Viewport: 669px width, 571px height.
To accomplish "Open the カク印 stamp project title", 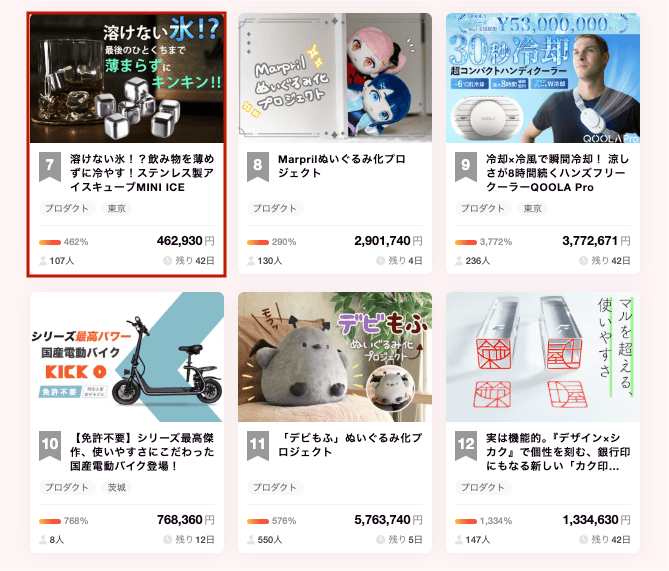I will (x=558, y=452).
